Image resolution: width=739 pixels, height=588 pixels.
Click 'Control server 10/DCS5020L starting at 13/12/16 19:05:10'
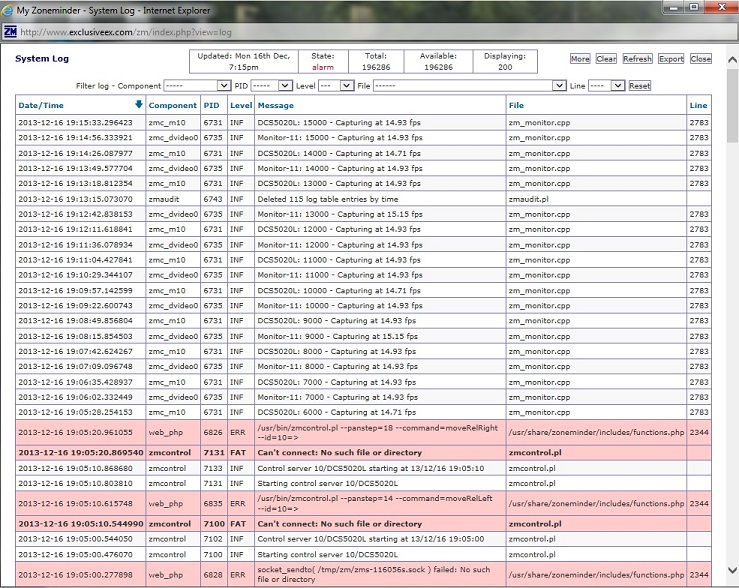click(x=370, y=468)
